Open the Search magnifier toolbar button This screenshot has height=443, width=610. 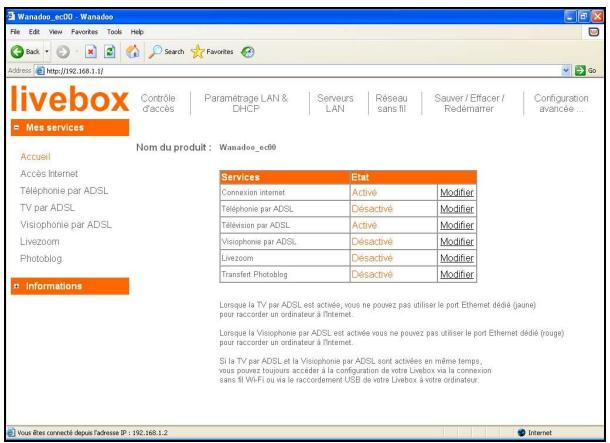coord(166,51)
